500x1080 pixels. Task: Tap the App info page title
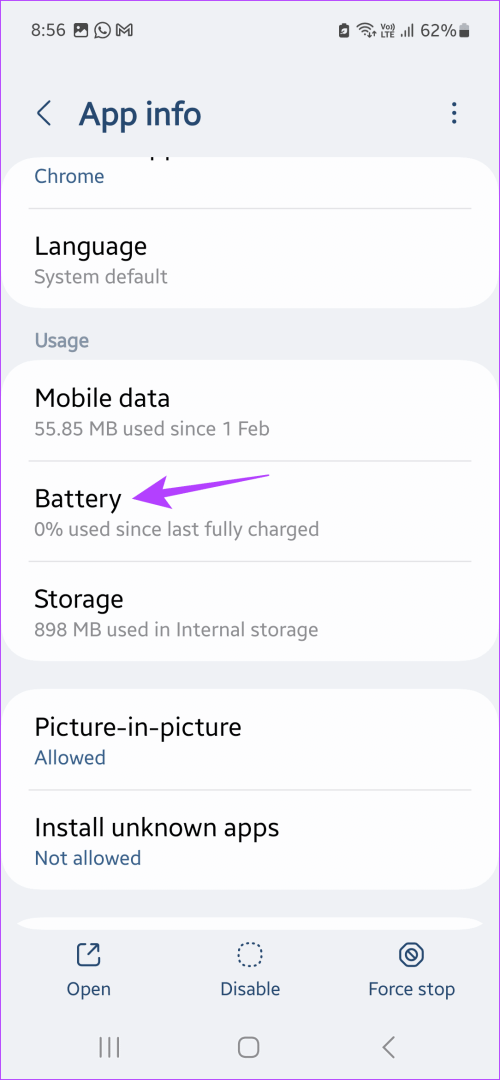(140, 114)
